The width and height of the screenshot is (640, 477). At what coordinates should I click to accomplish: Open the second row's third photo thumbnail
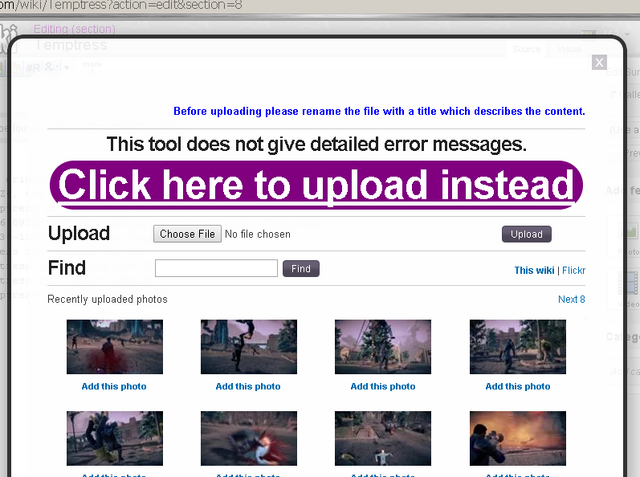(x=383, y=438)
